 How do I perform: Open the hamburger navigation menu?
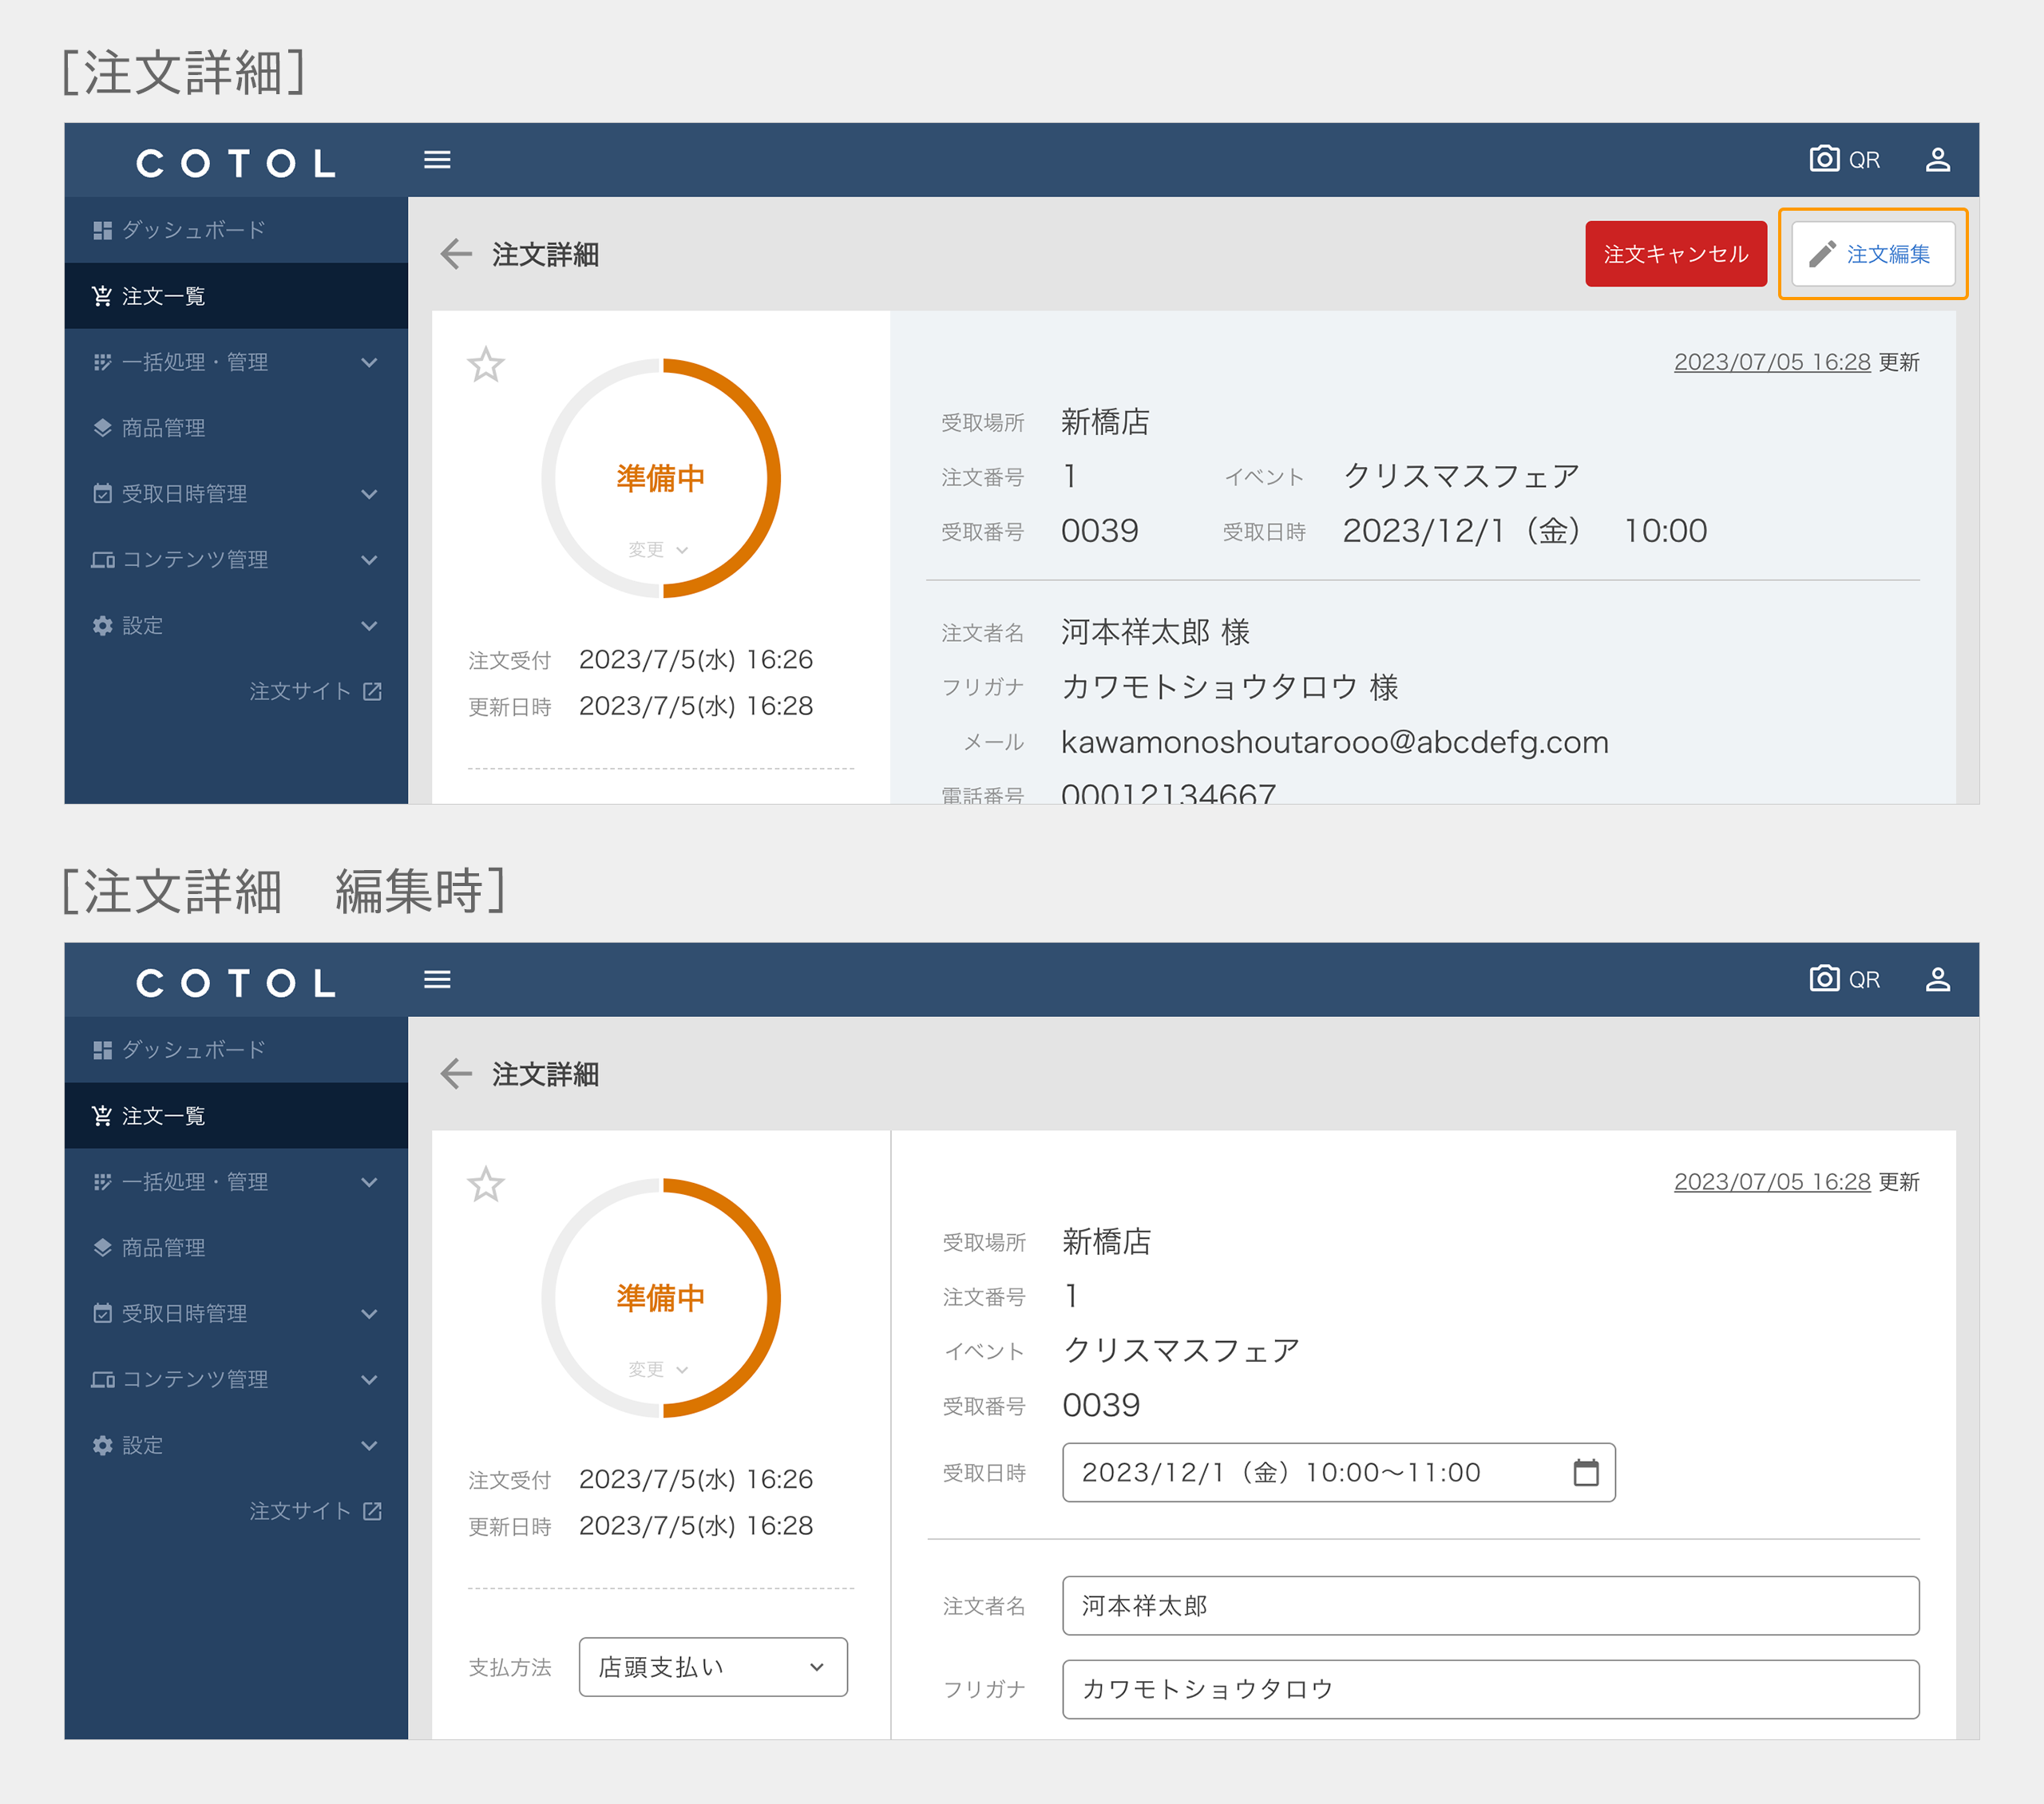437,159
